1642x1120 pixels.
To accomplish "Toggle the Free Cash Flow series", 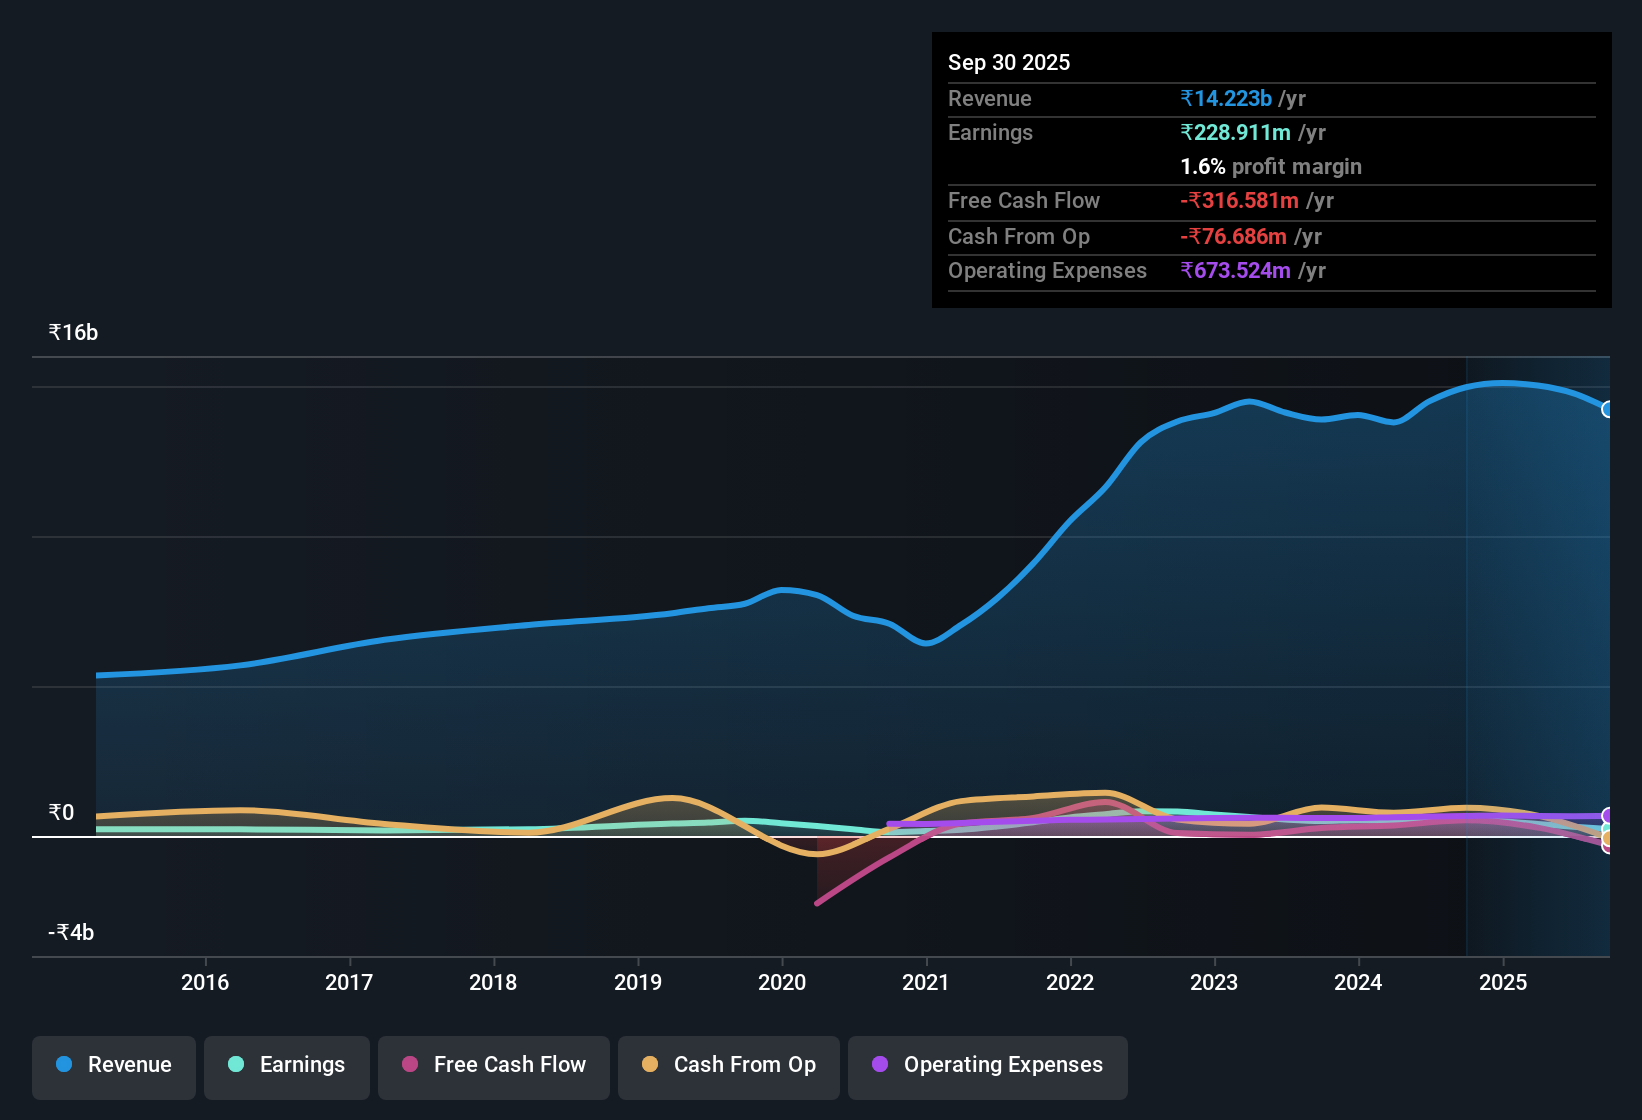I will coord(493,1066).
